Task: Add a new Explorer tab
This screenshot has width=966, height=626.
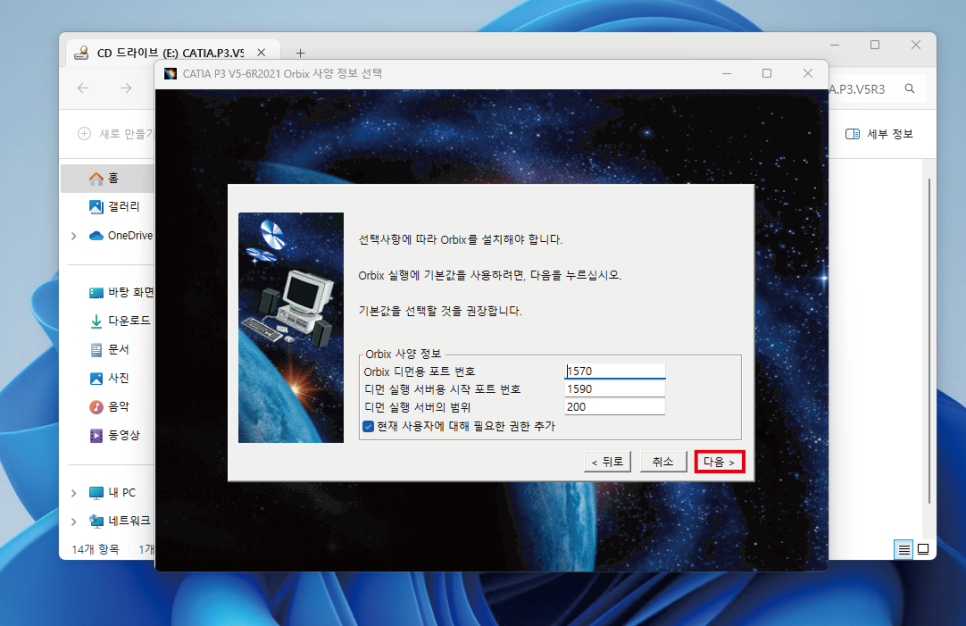Action: [300, 53]
